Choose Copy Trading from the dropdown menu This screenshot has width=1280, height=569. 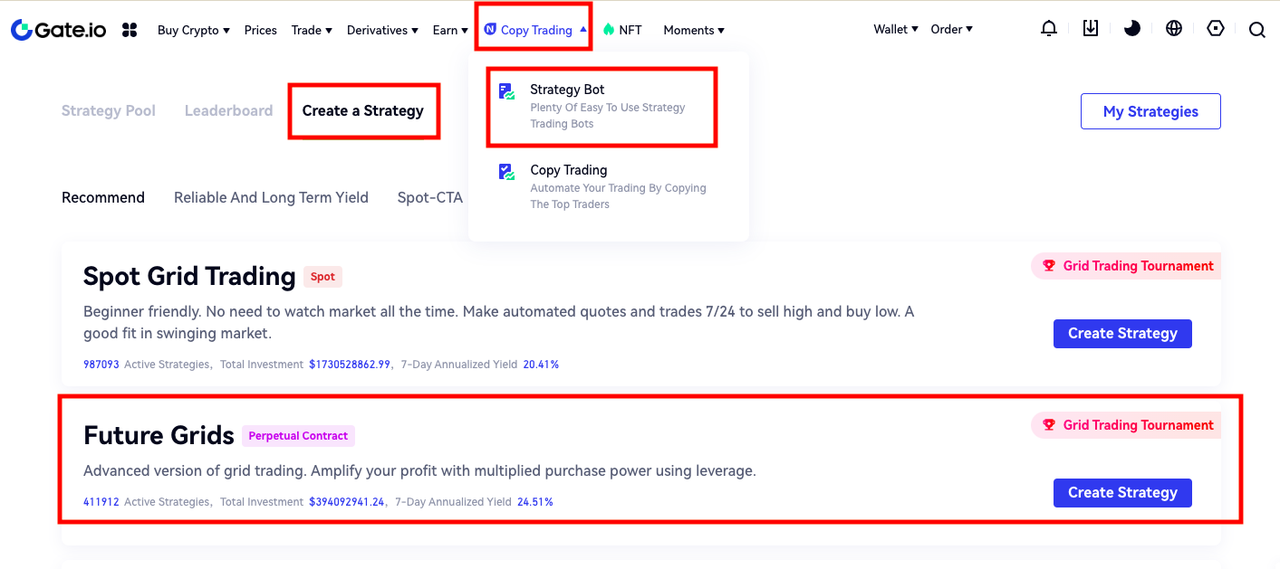tap(568, 170)
